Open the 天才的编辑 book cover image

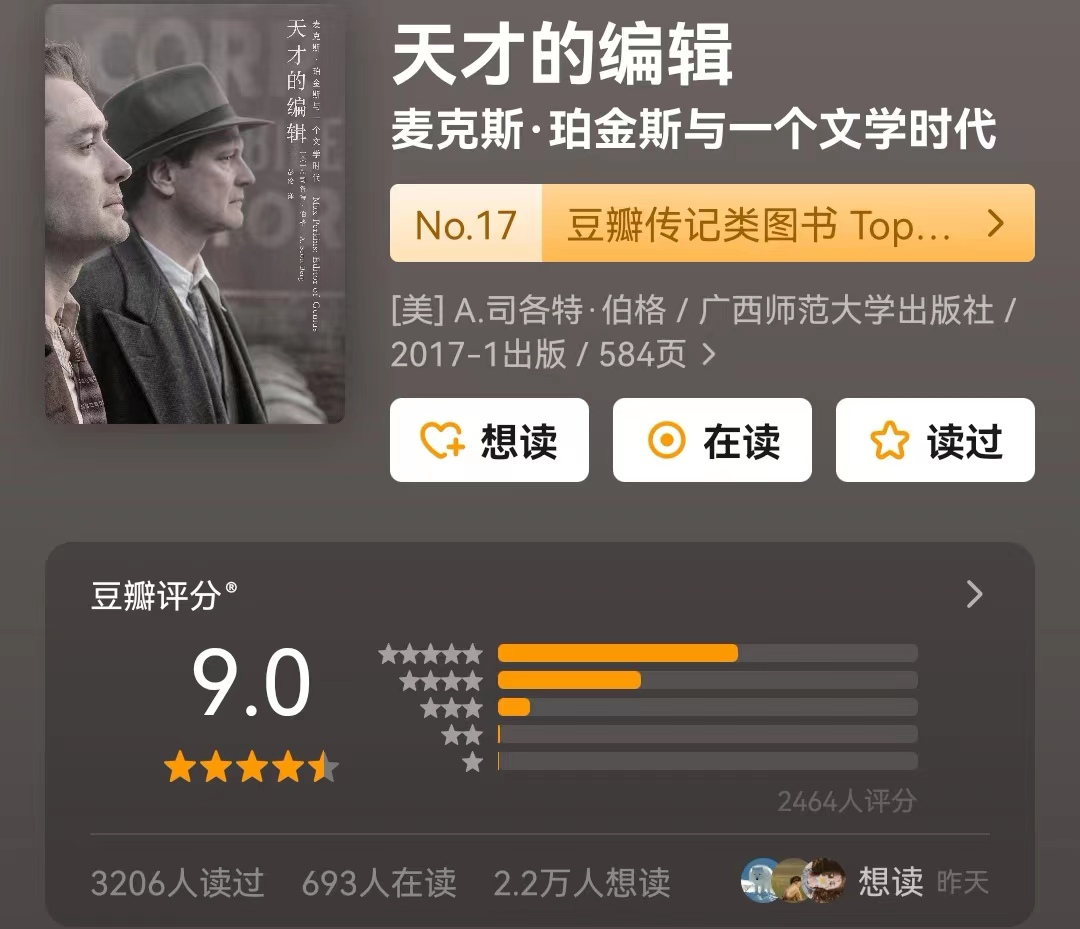(x=195, y=213)
